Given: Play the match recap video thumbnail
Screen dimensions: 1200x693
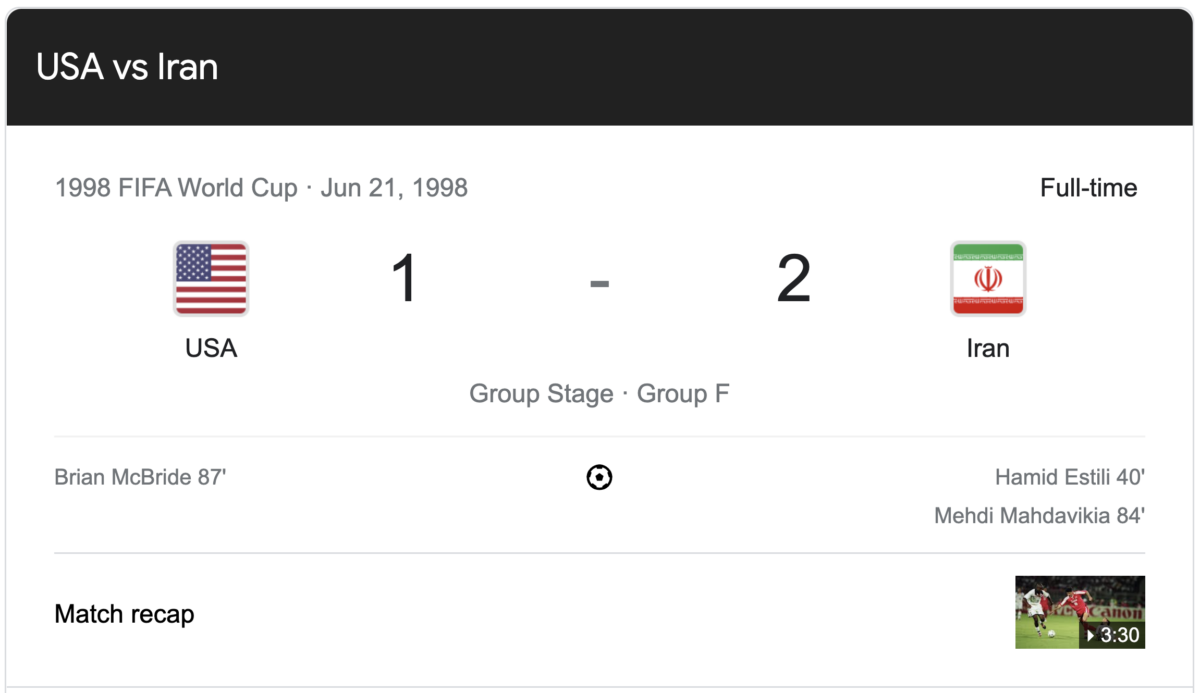Looking at the screenshot, I should [1080, 612].
